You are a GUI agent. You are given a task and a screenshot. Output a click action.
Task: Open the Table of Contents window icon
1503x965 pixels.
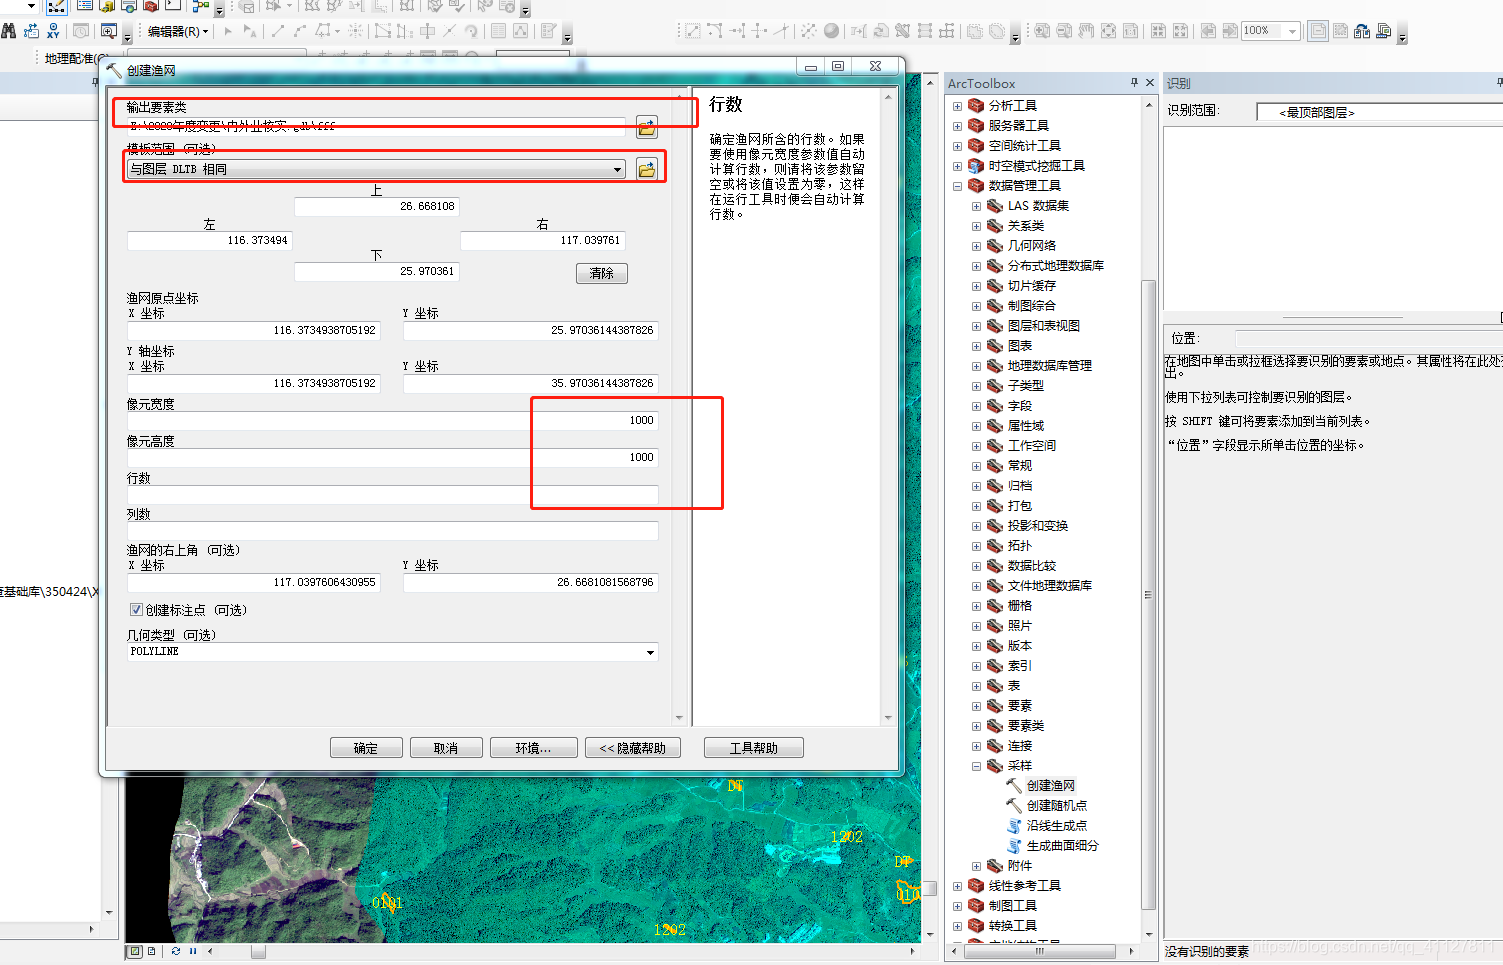(x=85, y=5)
